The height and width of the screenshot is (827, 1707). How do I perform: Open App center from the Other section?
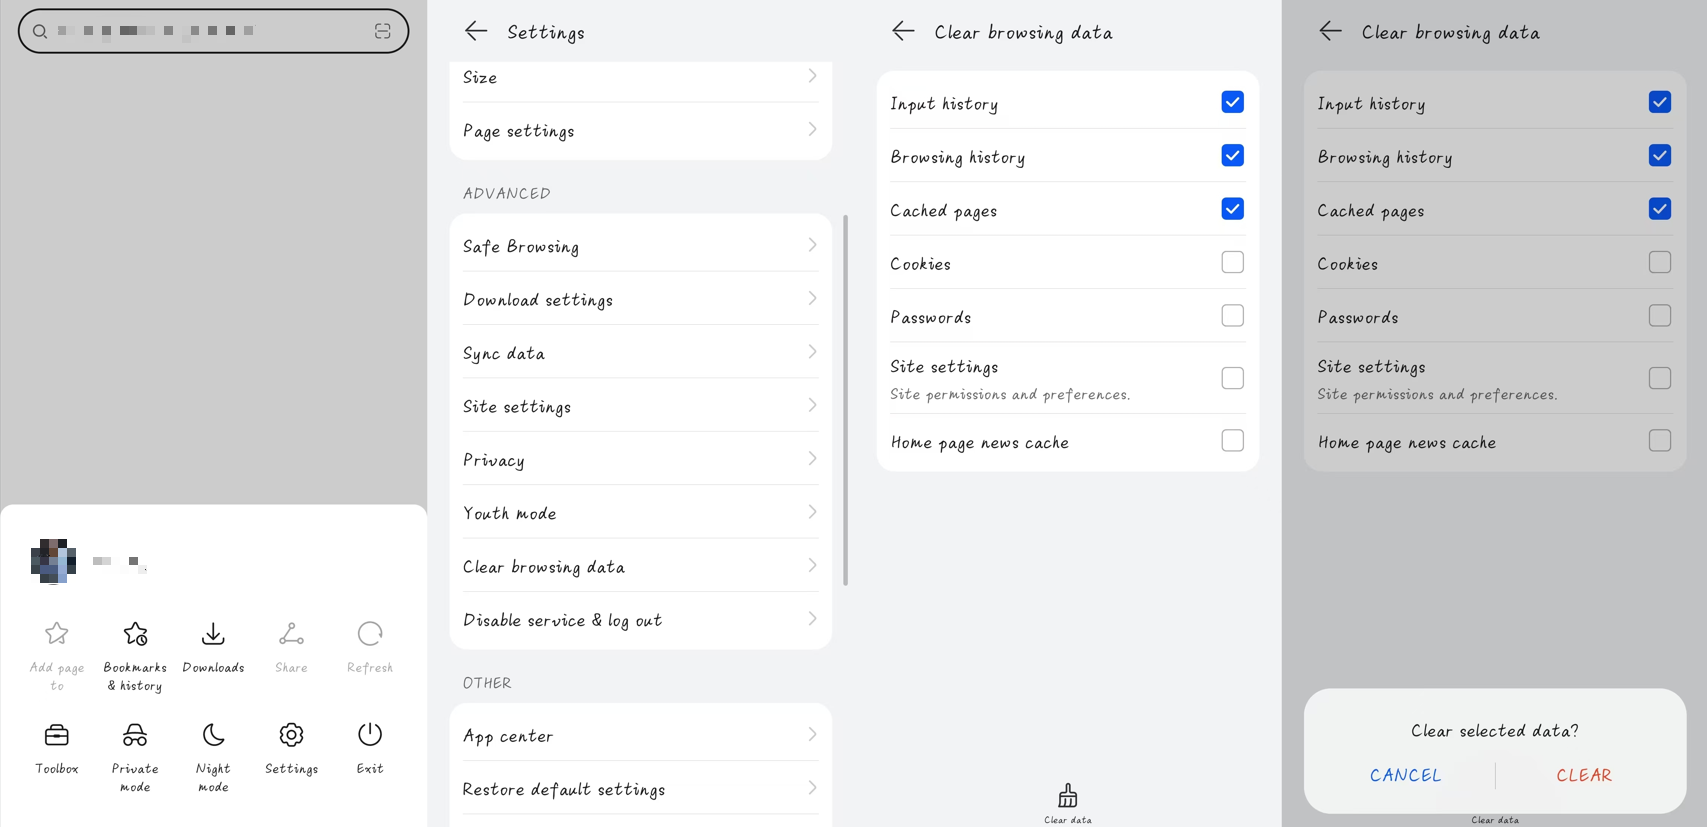coord(640,735)
